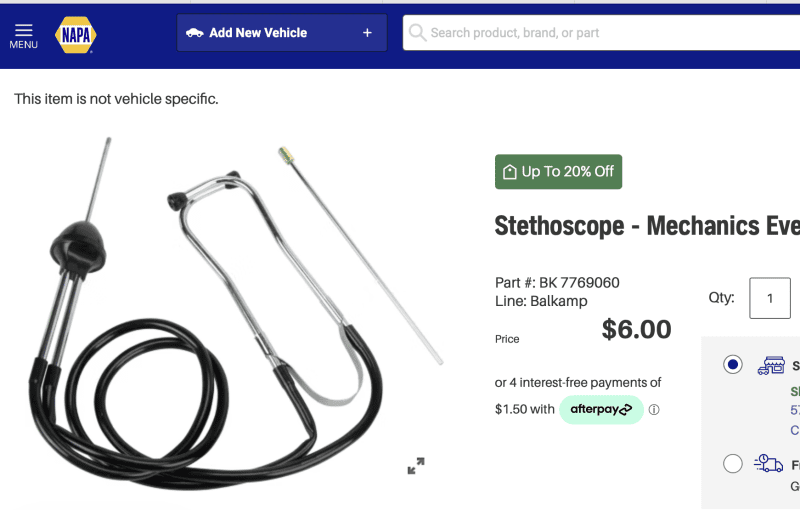Click the Afterpay logo badge
The height and width of the screenshot is (510, 800).
pyautogui.click(x=600, y=410)
